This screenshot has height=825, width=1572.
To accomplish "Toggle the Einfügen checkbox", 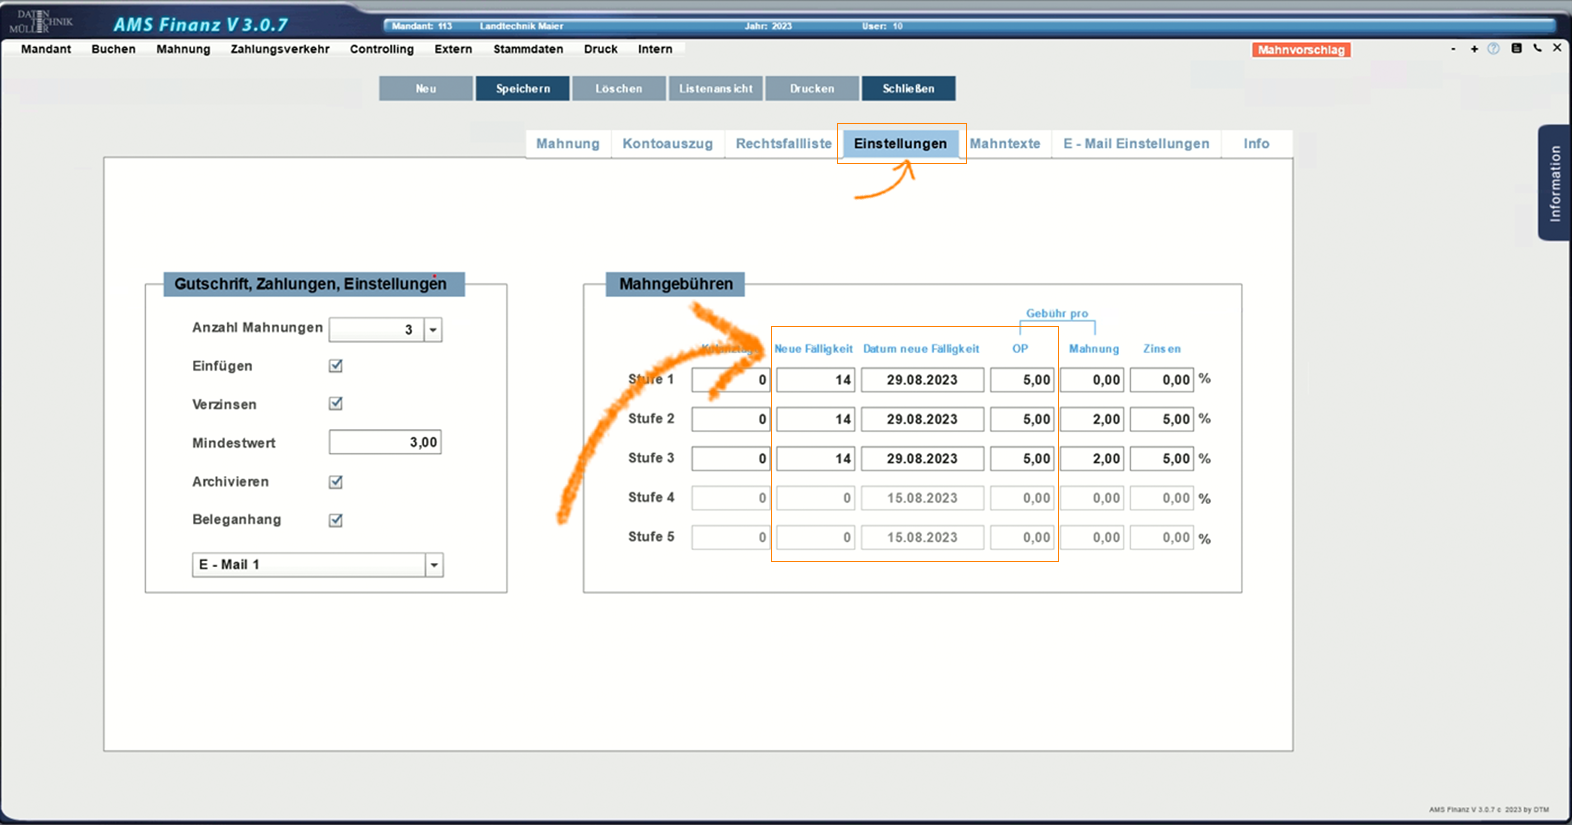I will tap(336, 366).
